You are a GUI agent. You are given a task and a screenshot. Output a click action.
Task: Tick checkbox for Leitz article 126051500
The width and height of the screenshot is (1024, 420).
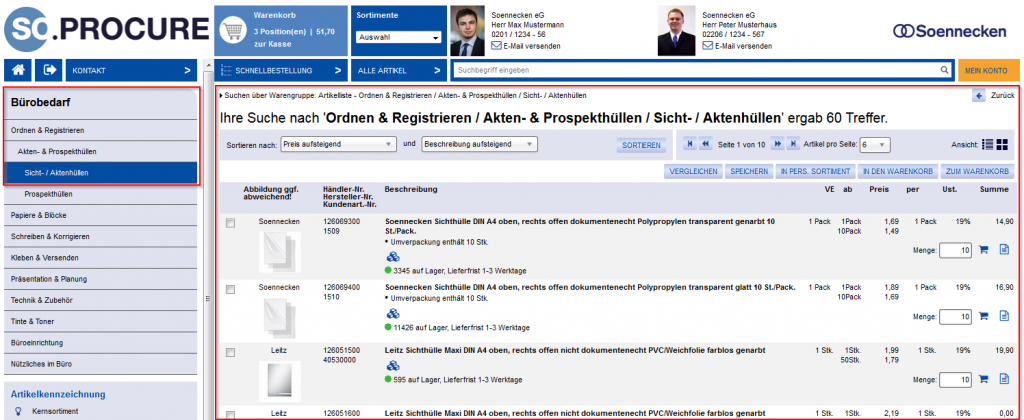pos(230,352)
